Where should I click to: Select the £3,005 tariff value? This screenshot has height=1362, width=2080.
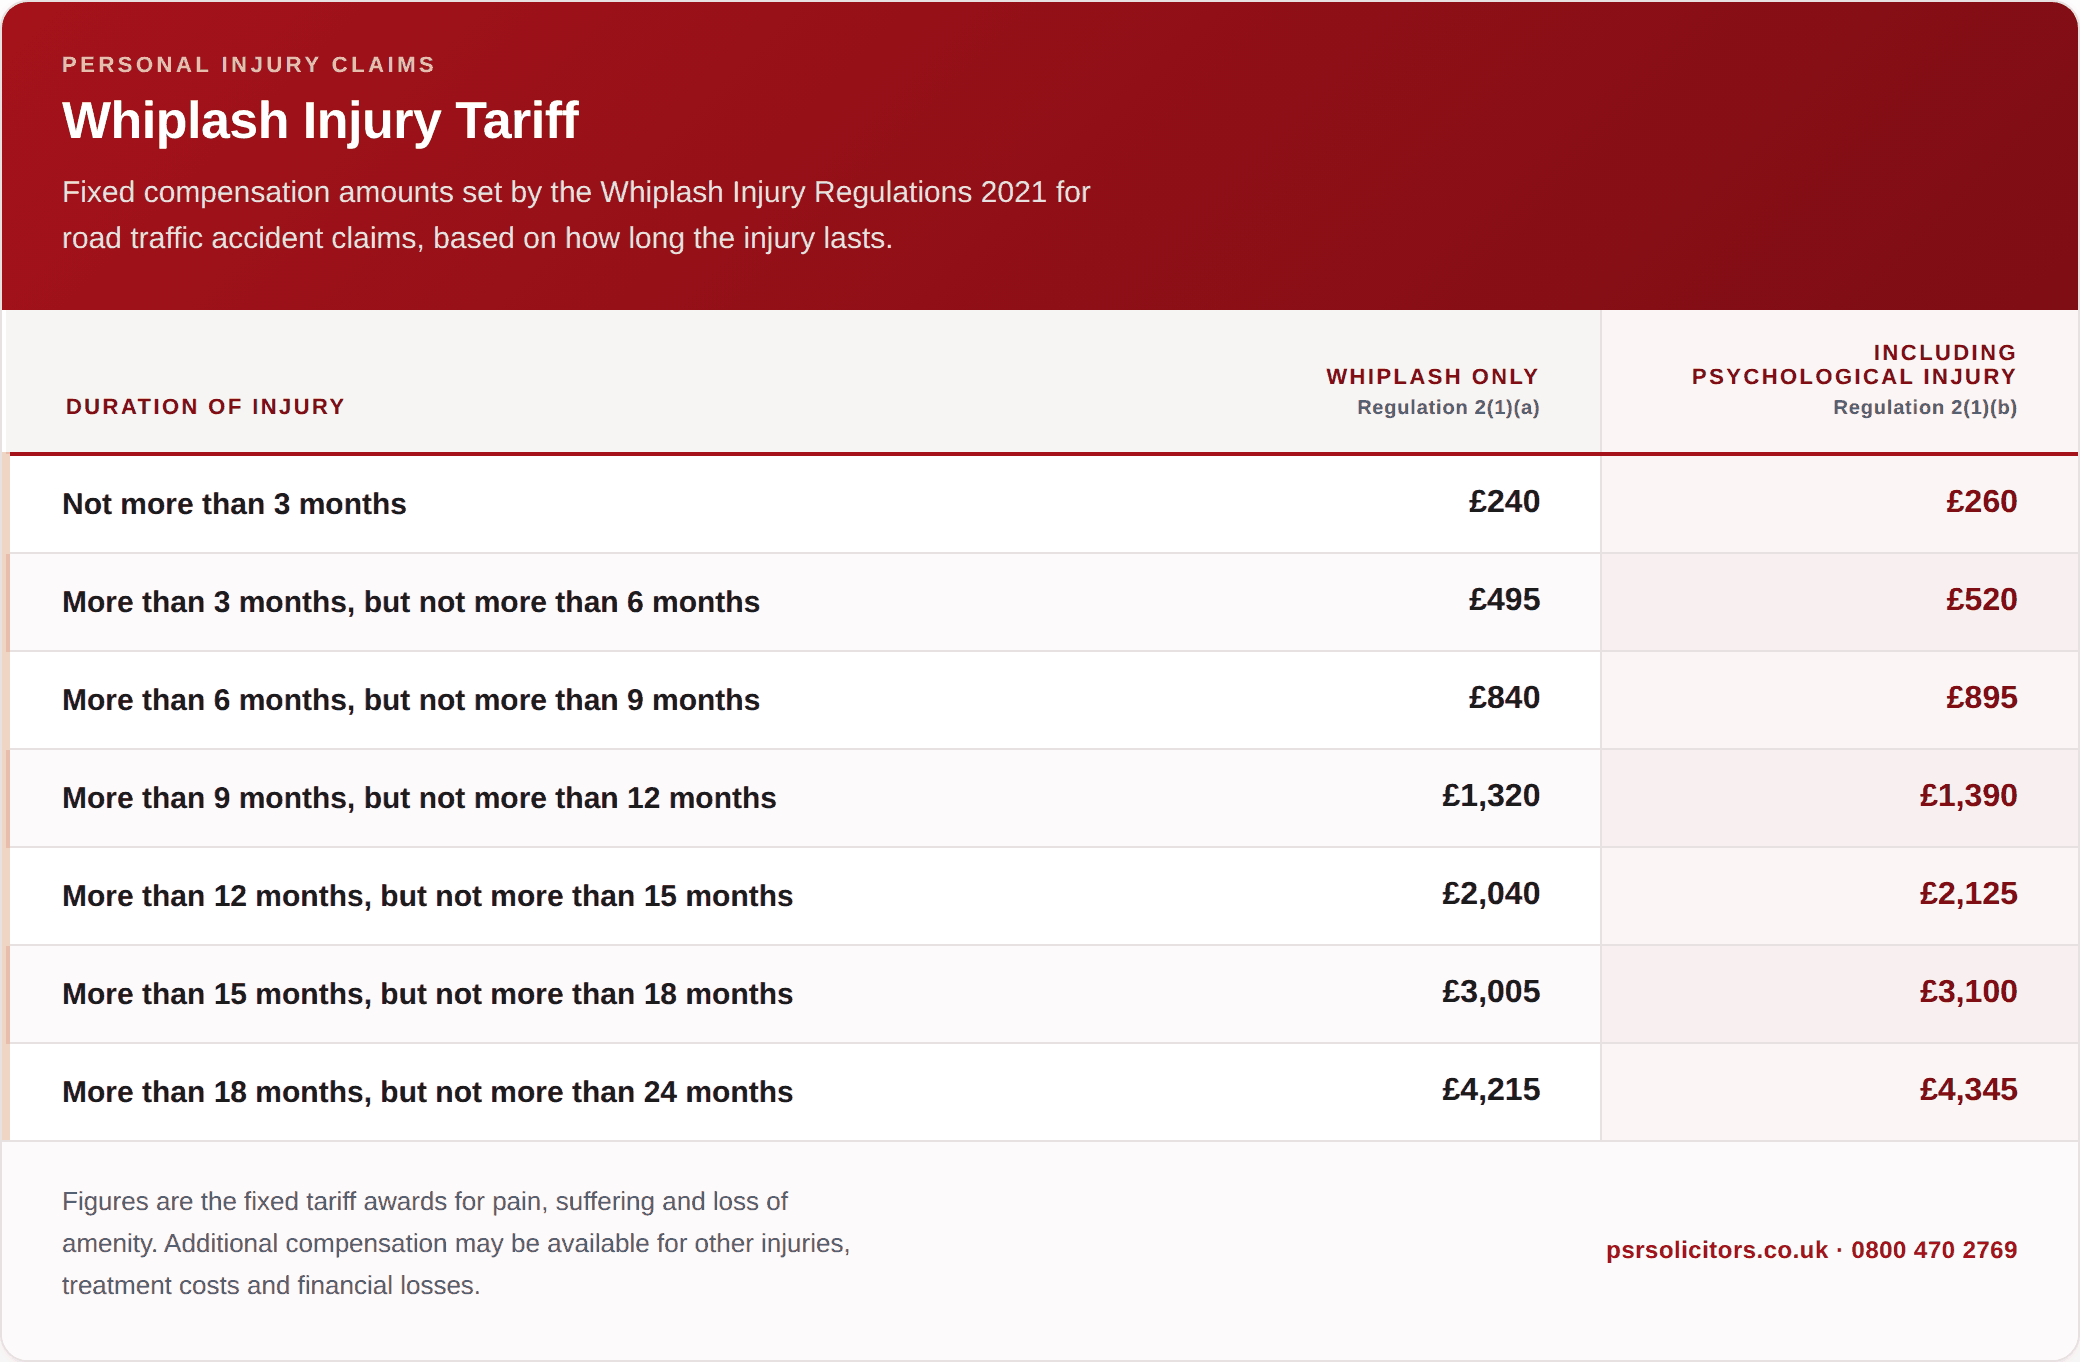tap(1491, 992)
